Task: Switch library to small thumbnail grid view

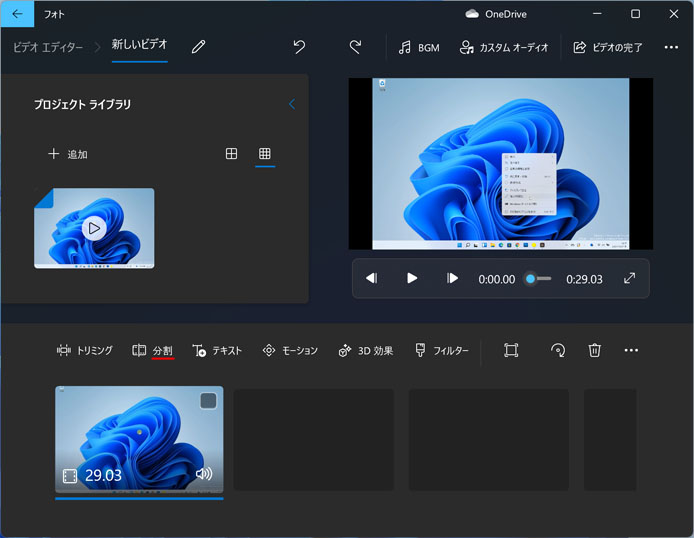Action: click(x=265, y=154)
